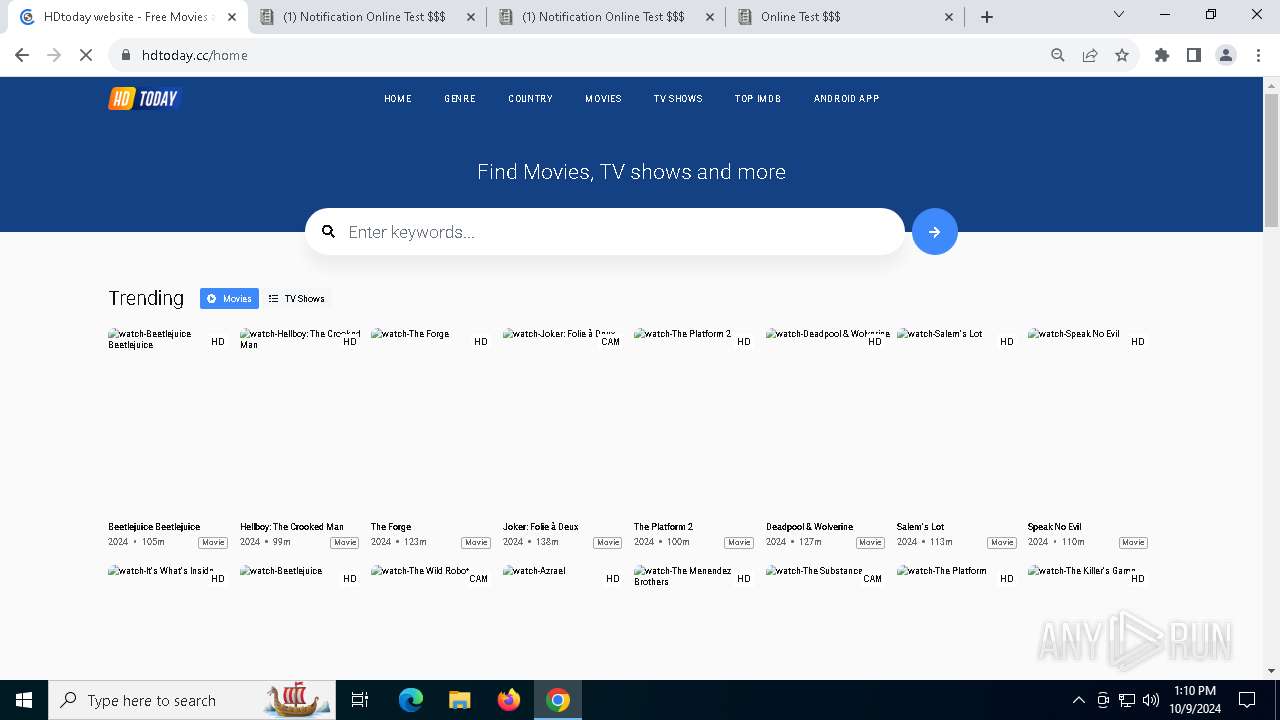Screen dimensions: 1280x720
Task: Select Movies trending toggle
Action: click(x=229, y=299)
